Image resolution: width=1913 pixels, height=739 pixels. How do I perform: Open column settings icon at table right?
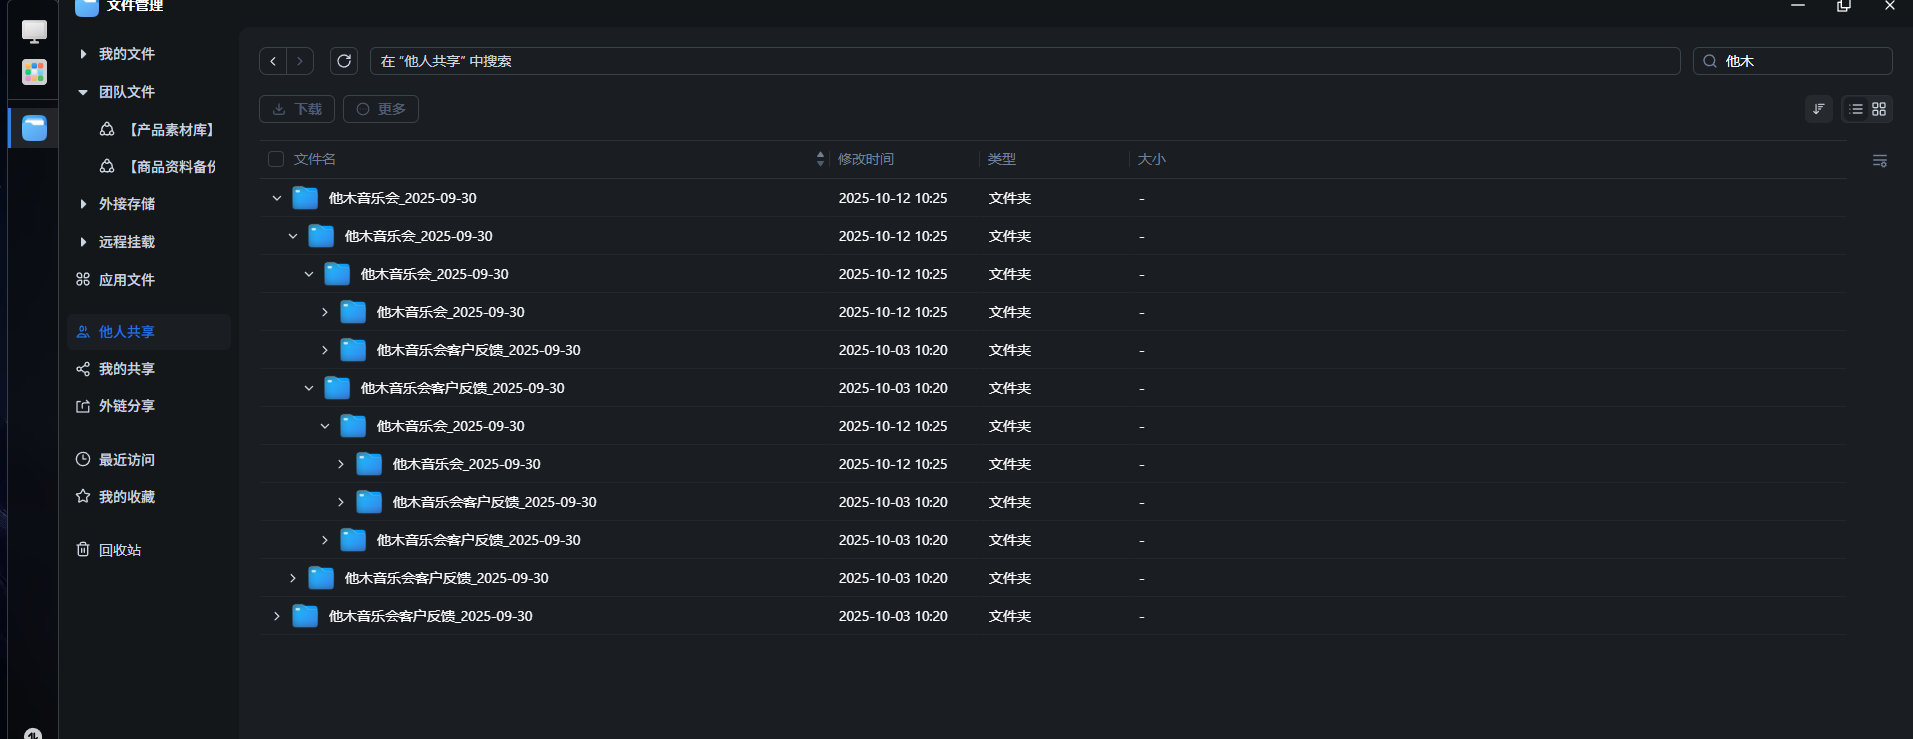1879,160
